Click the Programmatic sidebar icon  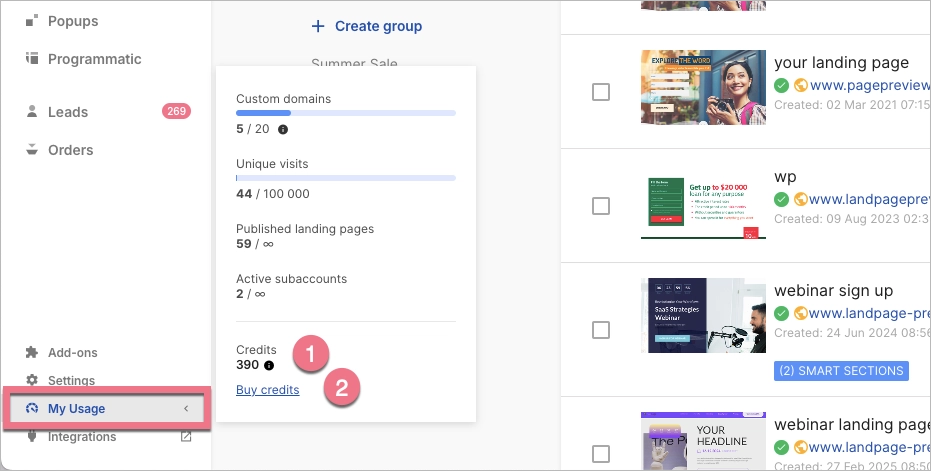(x=32, y=58)
